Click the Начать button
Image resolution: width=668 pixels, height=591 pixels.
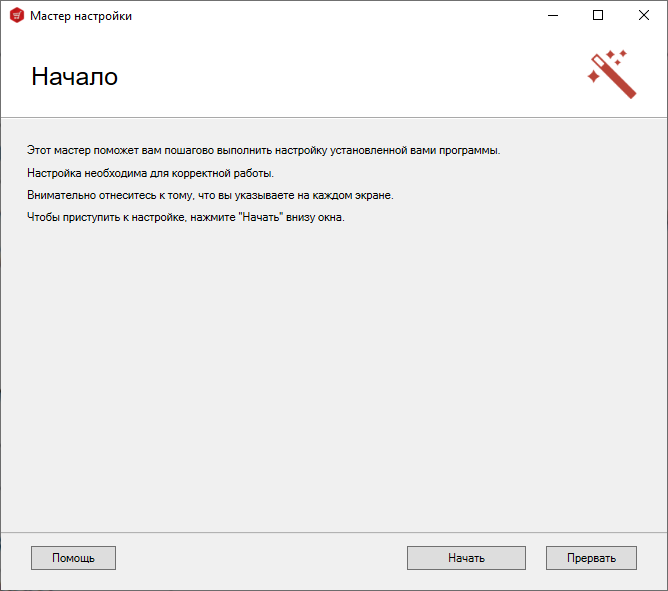pyautogui.click(x=466, y=558)
